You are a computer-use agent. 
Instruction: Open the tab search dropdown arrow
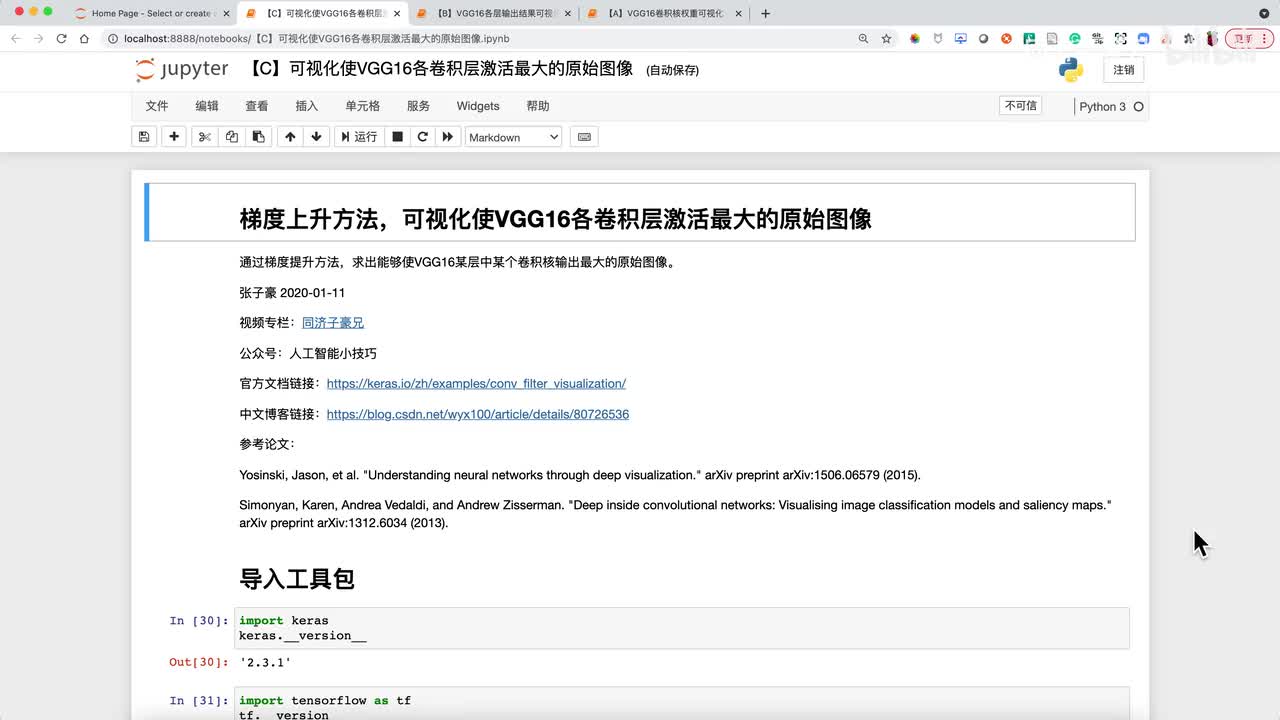[x=1264, y=14]
